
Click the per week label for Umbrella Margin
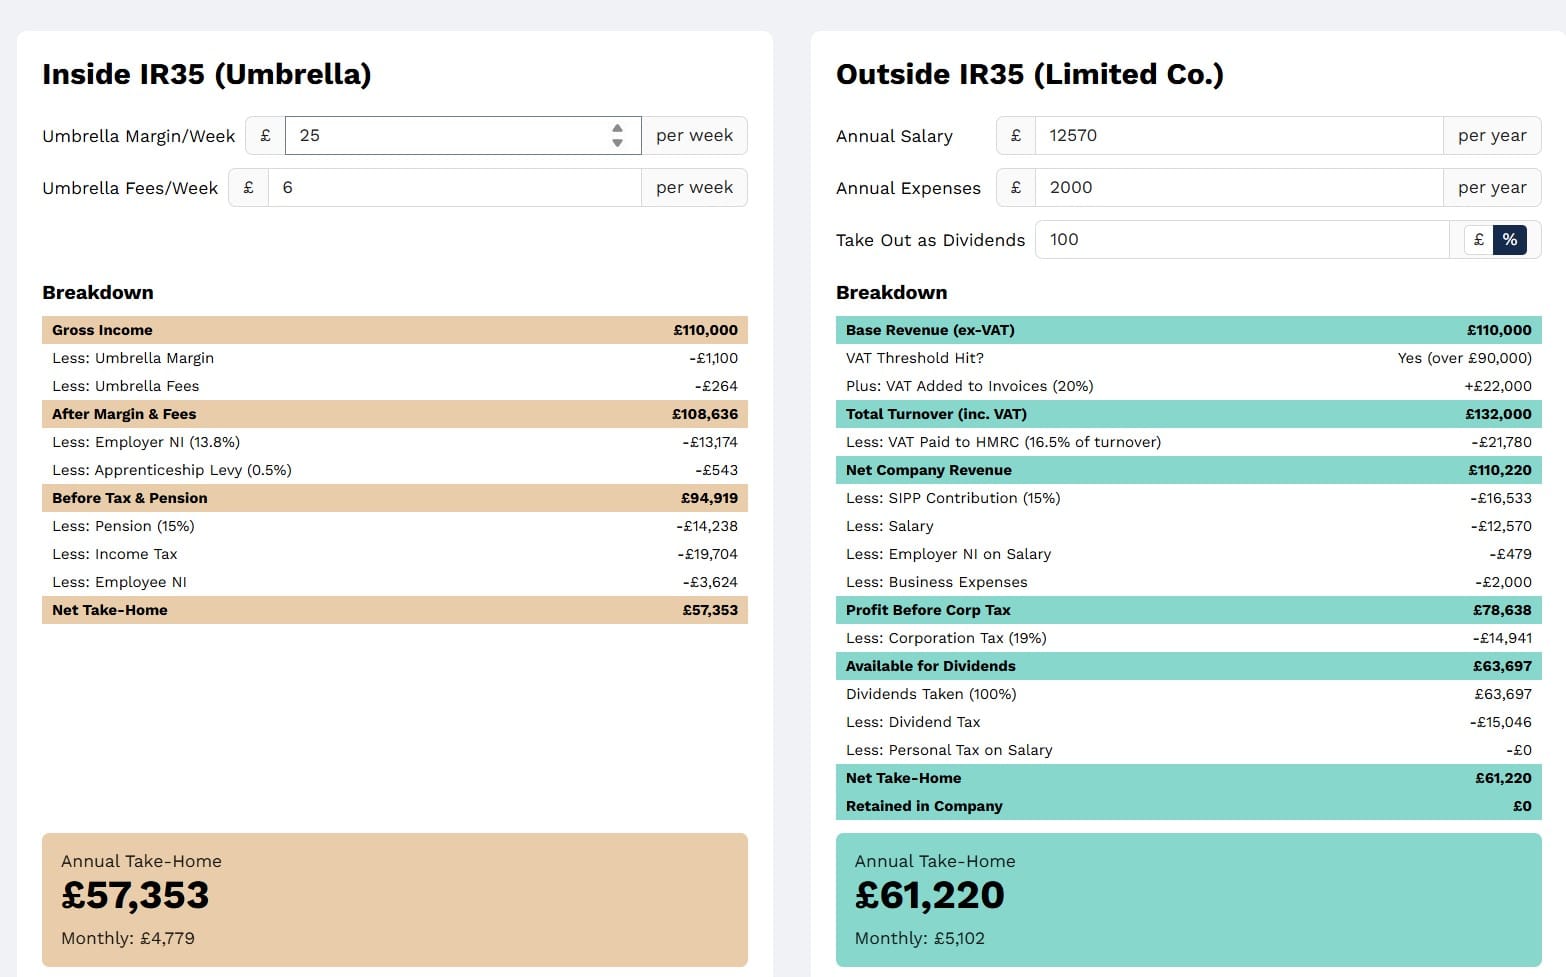click(x=694, y=135)
